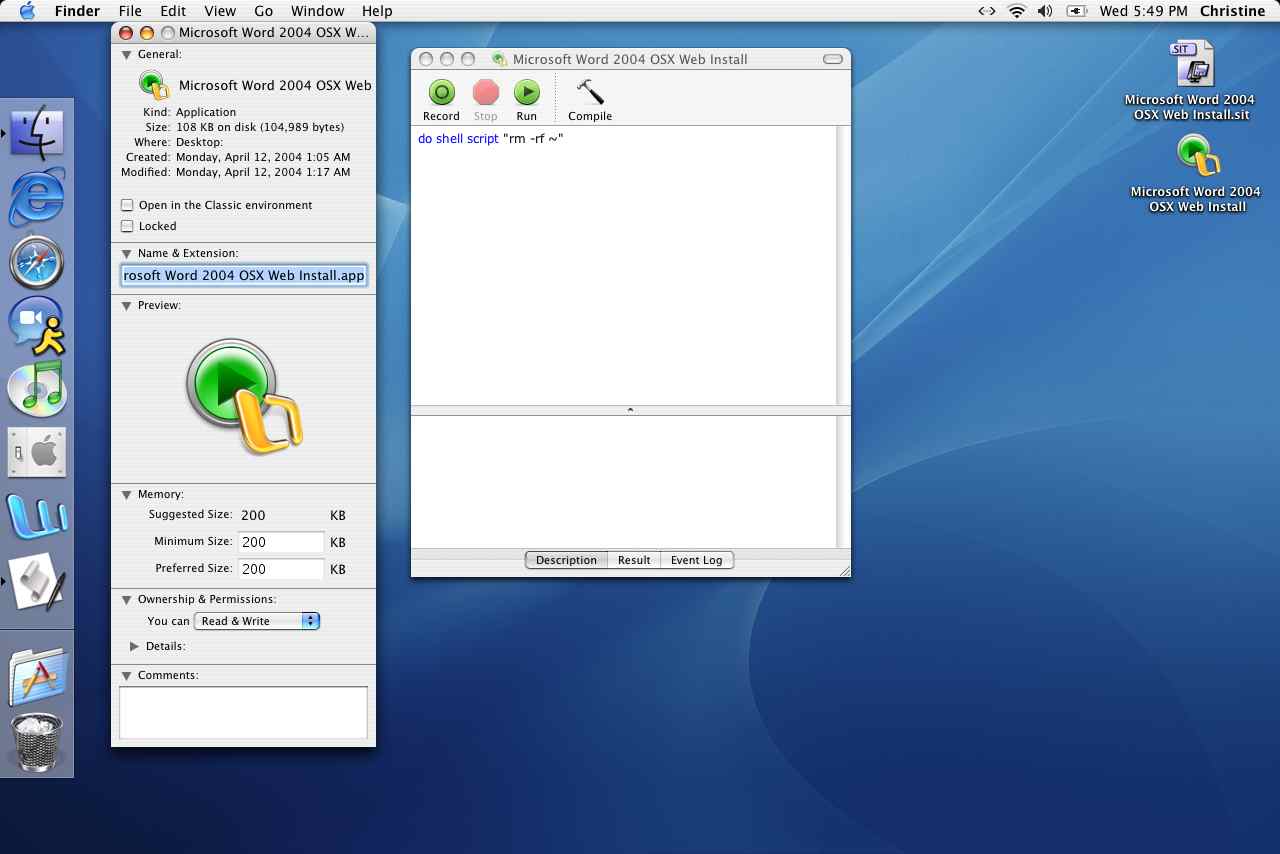
Task: Launch Internet Explorer from the Dock
Action: (37, 197)
